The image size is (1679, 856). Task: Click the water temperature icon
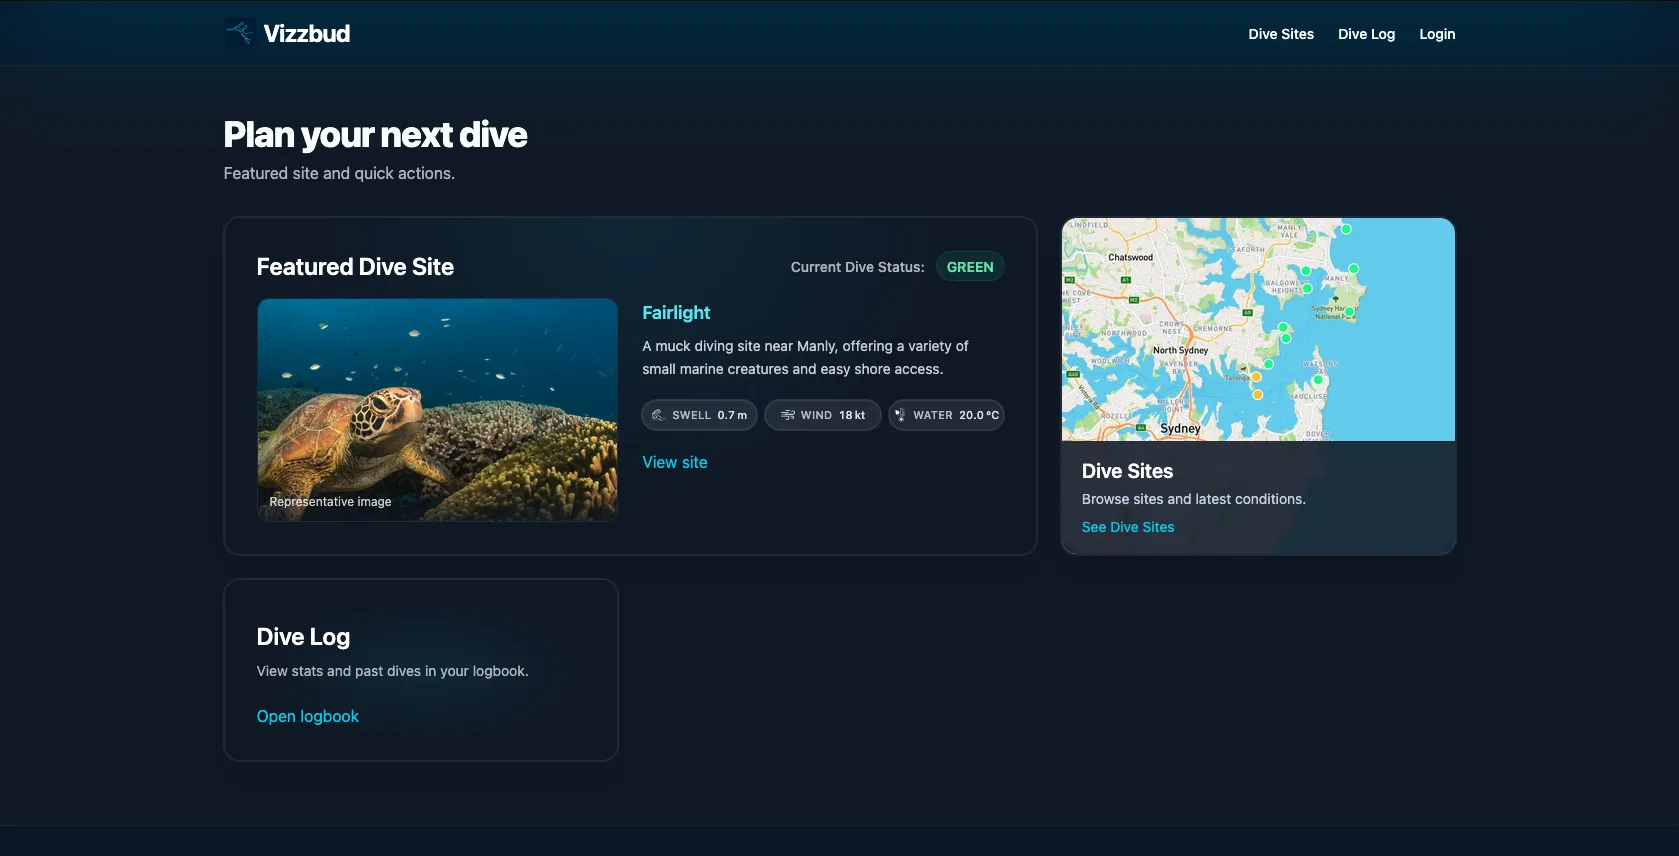[x=899, y=415]
